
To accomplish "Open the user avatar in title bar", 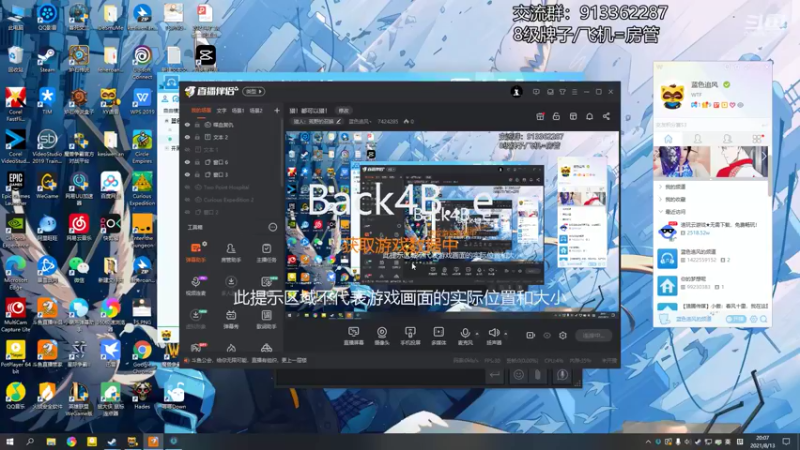I will (x=516, y=92).
